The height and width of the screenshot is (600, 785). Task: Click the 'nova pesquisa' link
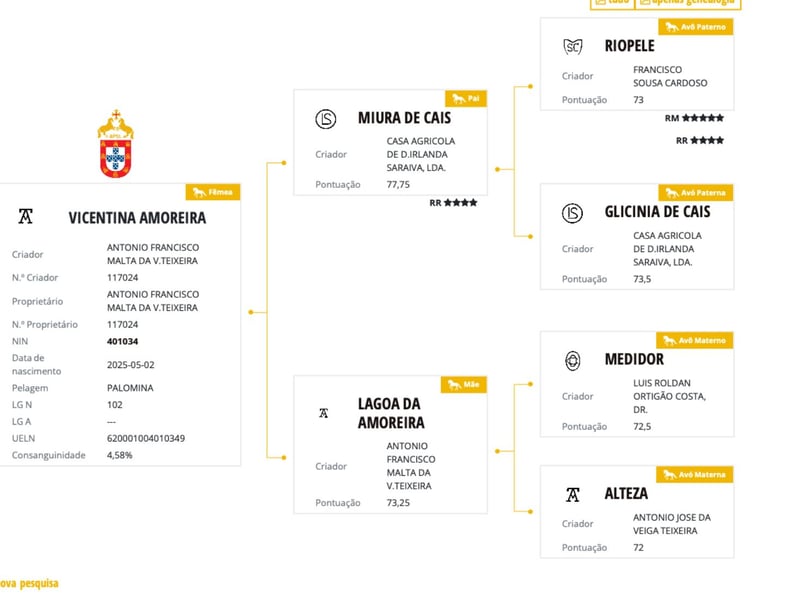(29, 583)
